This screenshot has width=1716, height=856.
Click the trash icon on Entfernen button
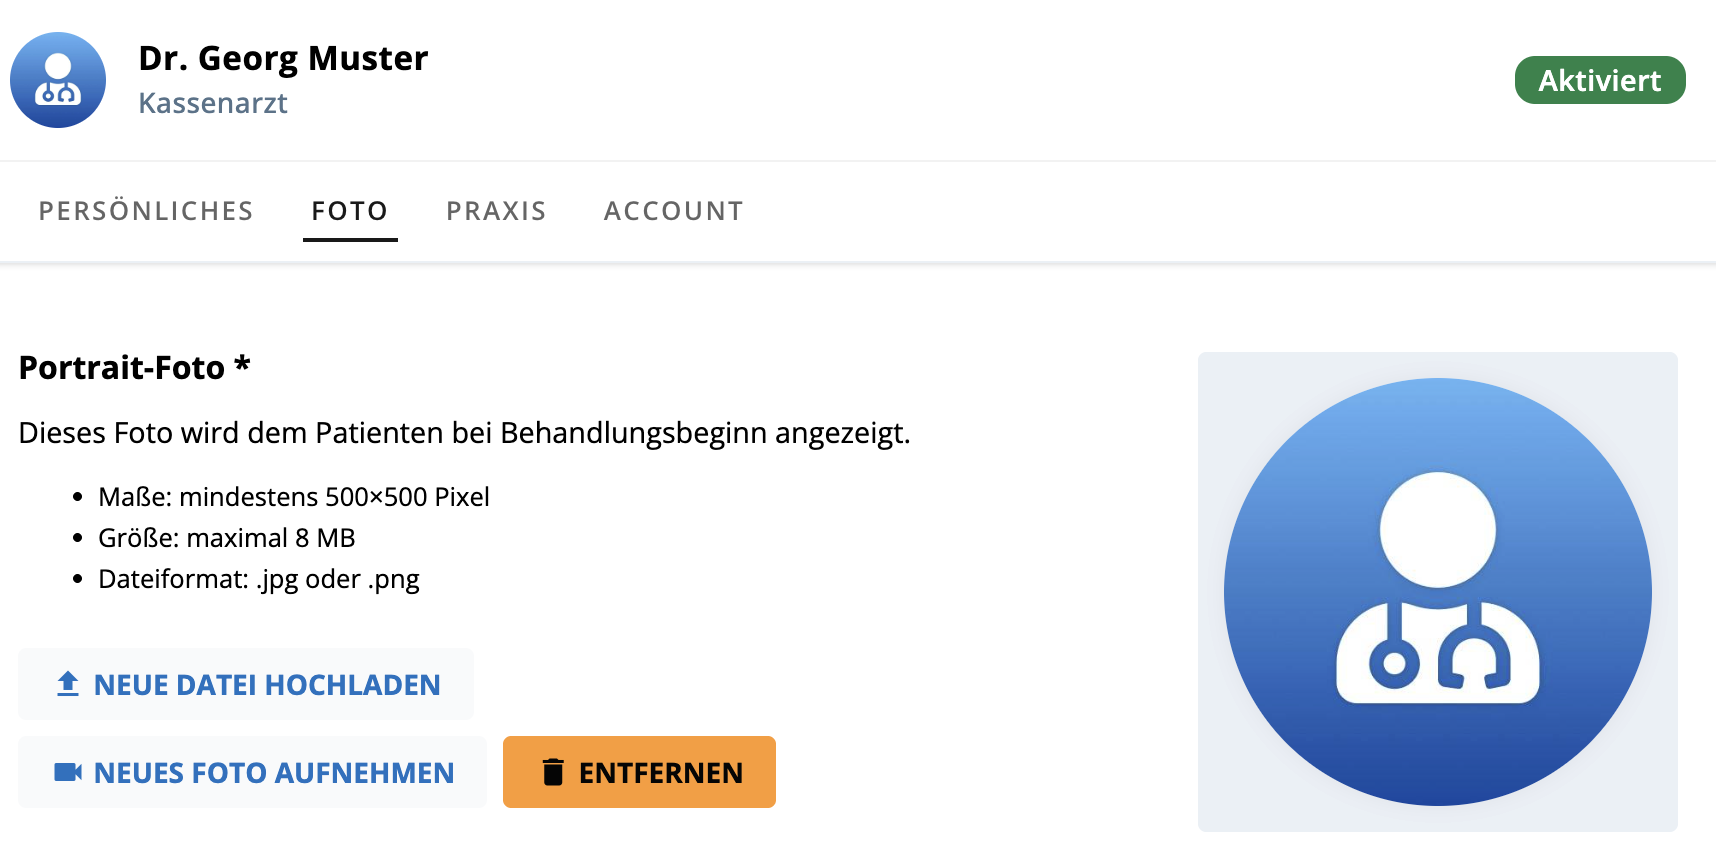coord(552,771)
